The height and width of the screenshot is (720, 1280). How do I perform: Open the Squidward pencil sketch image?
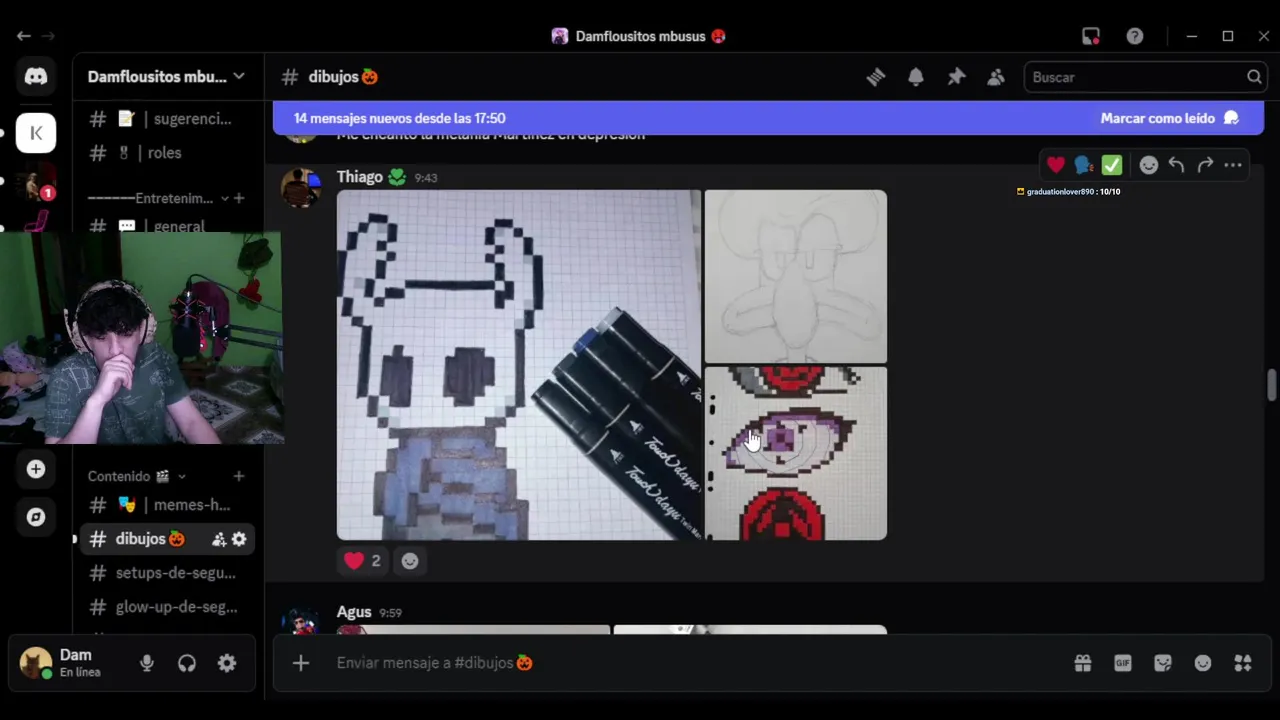(x=796, y=276)
